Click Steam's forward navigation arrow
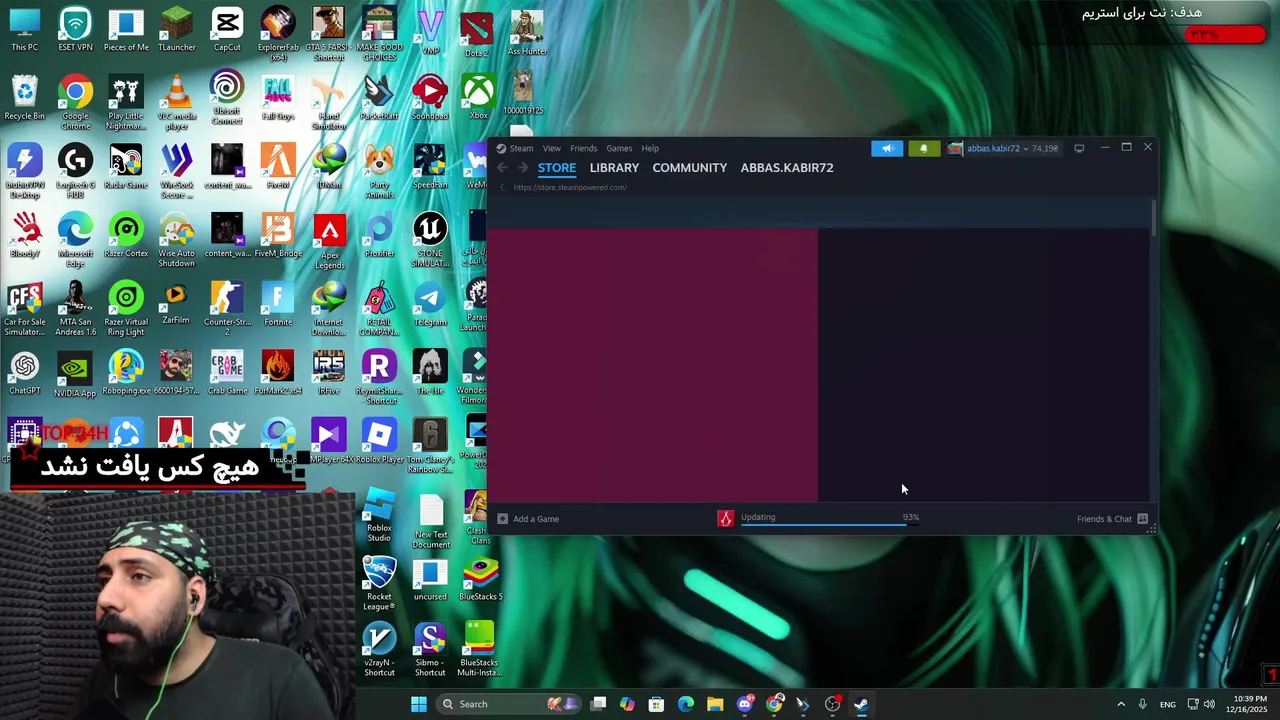Image resolution: width=1280 pixels, height=720 pixels. [x=522, y=168]
